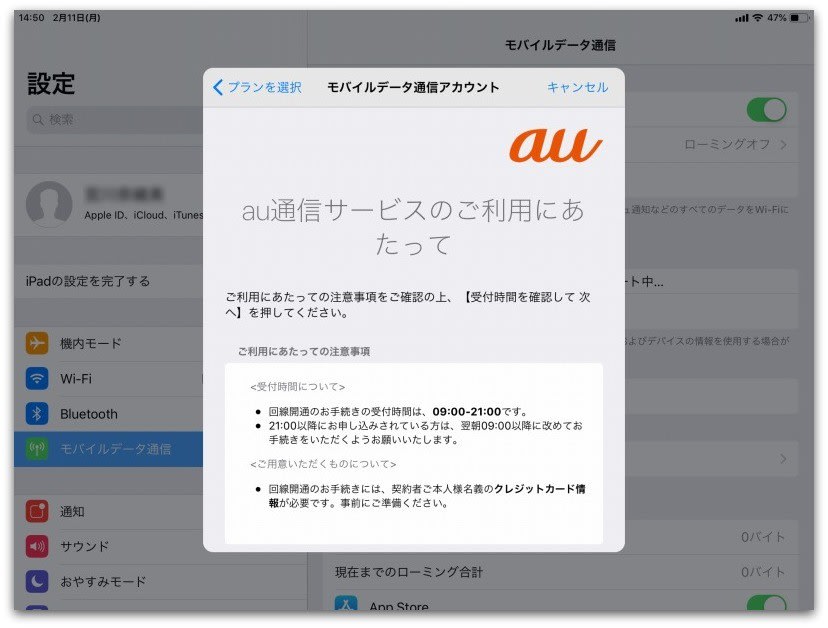Tap キャンセル to dismiss the dialog
Image resolution: width=828 pixels, height=628 pixels.
pos(577,87)
